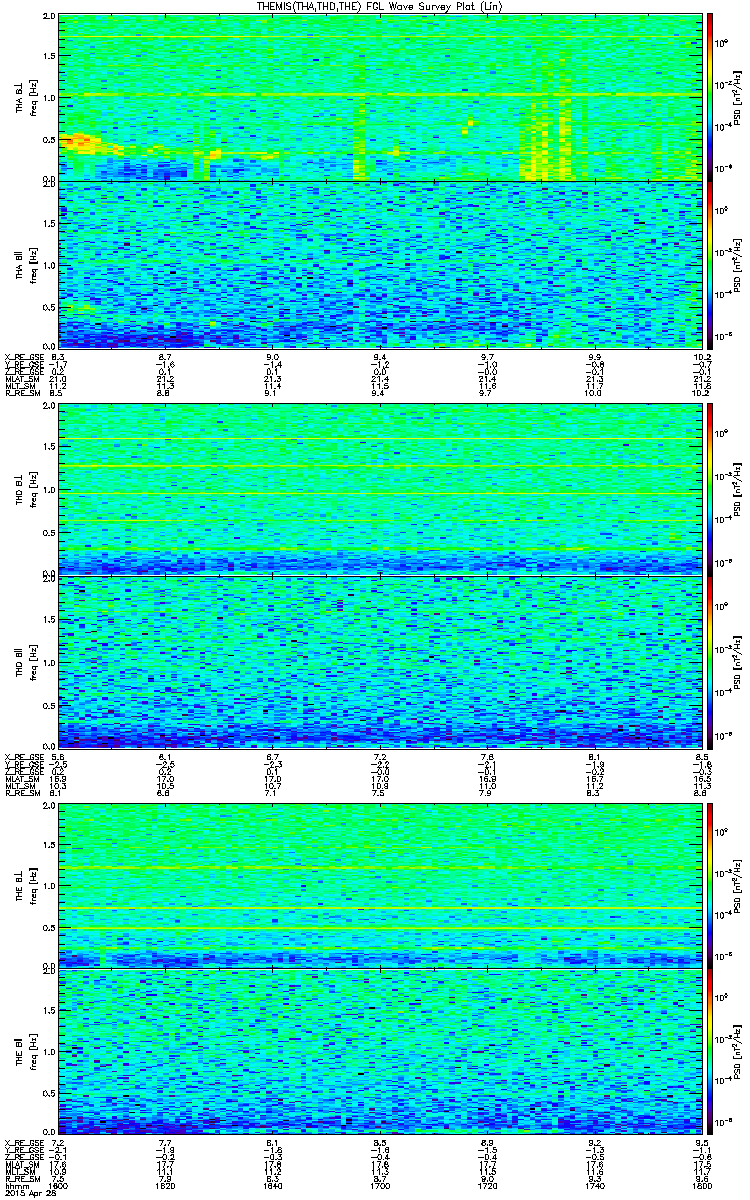Screen dimensions: 750x1200
Task: Click the PSD color bar beside THA B-parallel
Action: [710, 264]
